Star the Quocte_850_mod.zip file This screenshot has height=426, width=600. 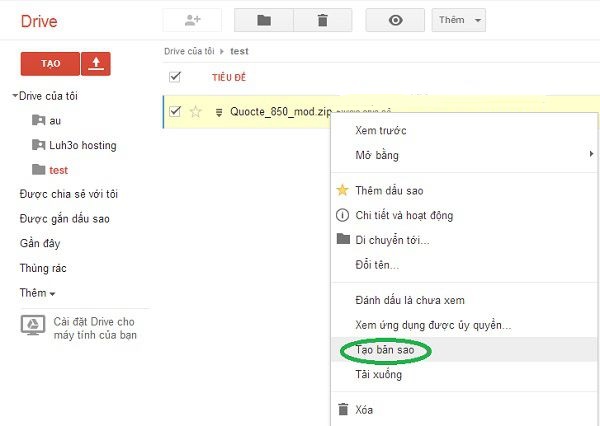tap(196, 112)
